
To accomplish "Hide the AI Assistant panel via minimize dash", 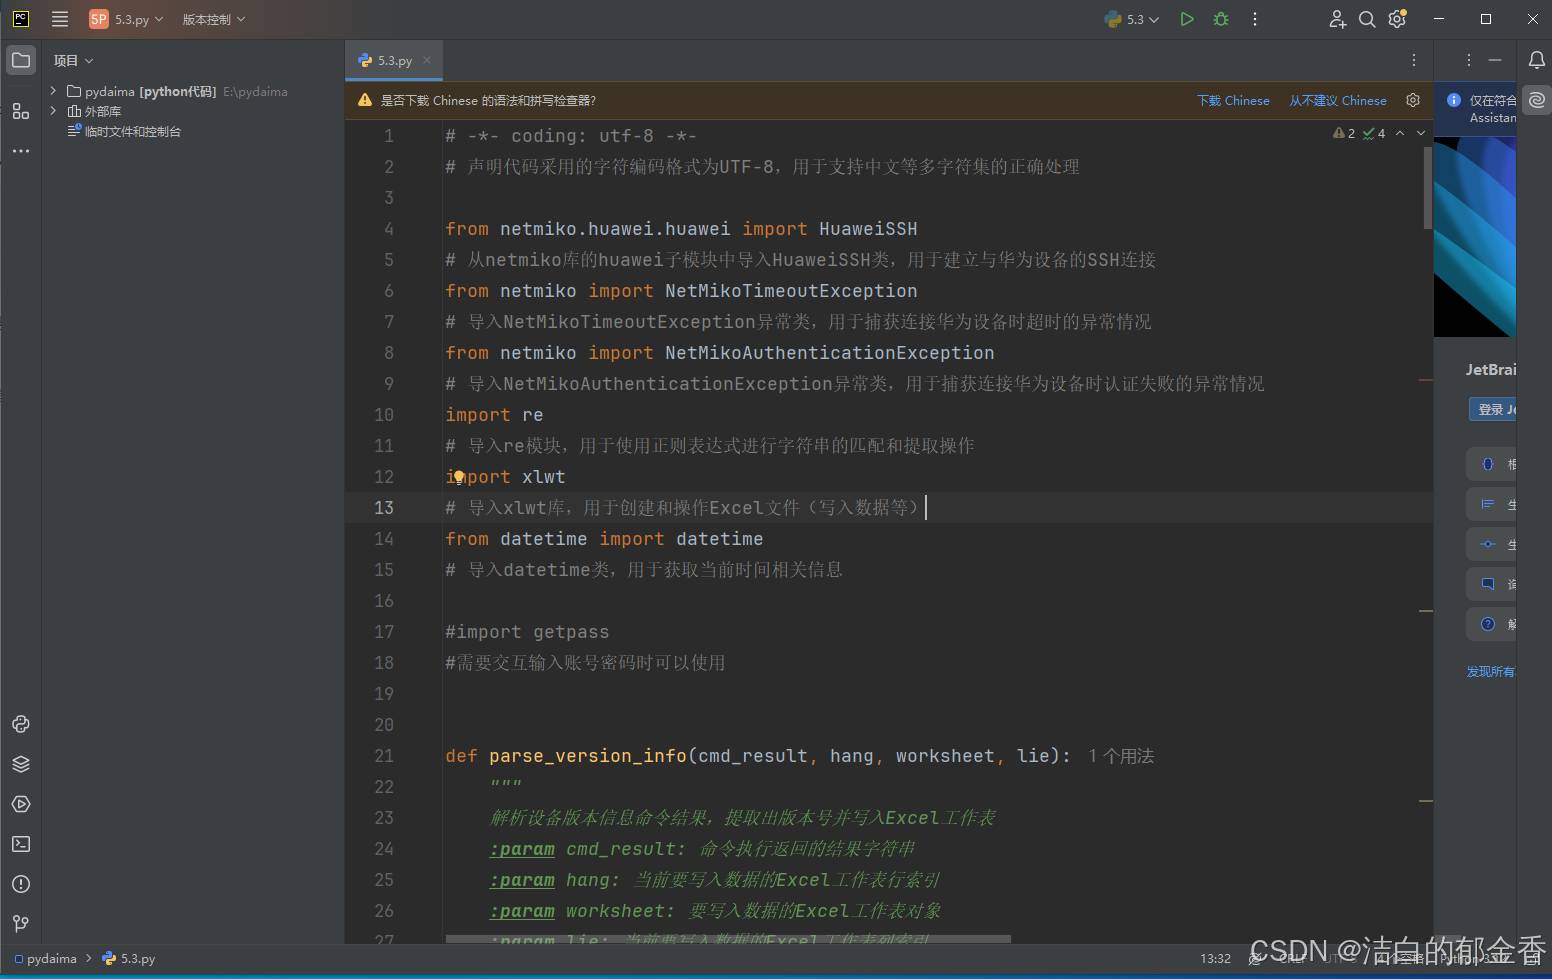I will [1495, 61].
